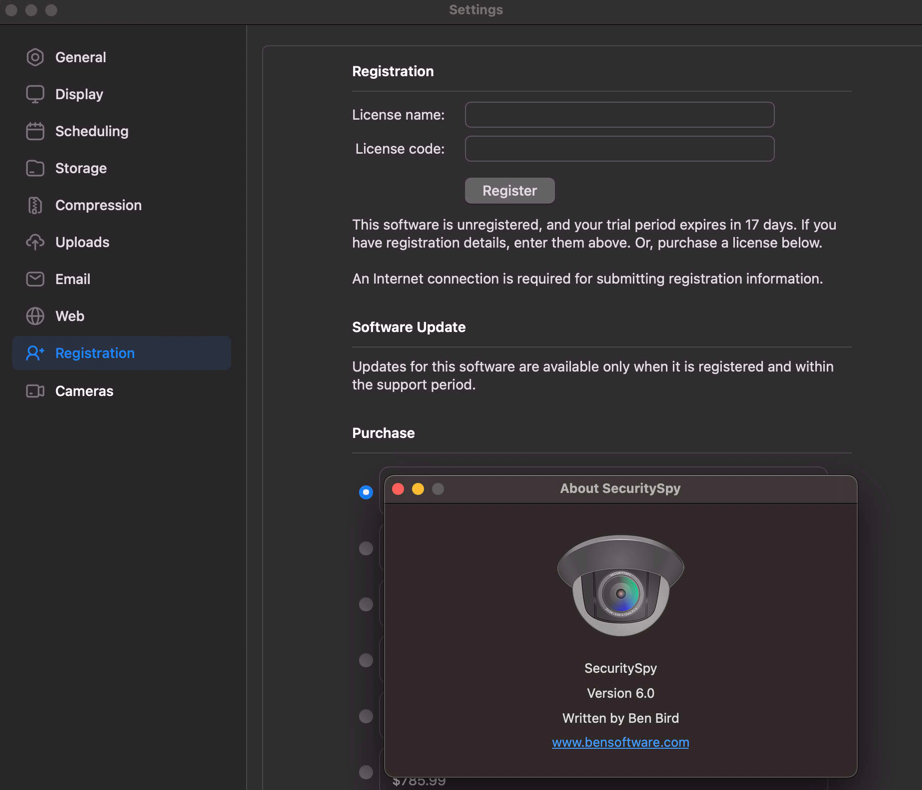This screenshot has width=922, height=790.
Task: Click the Storage folder icon
Action: click(x=35, y=168)
